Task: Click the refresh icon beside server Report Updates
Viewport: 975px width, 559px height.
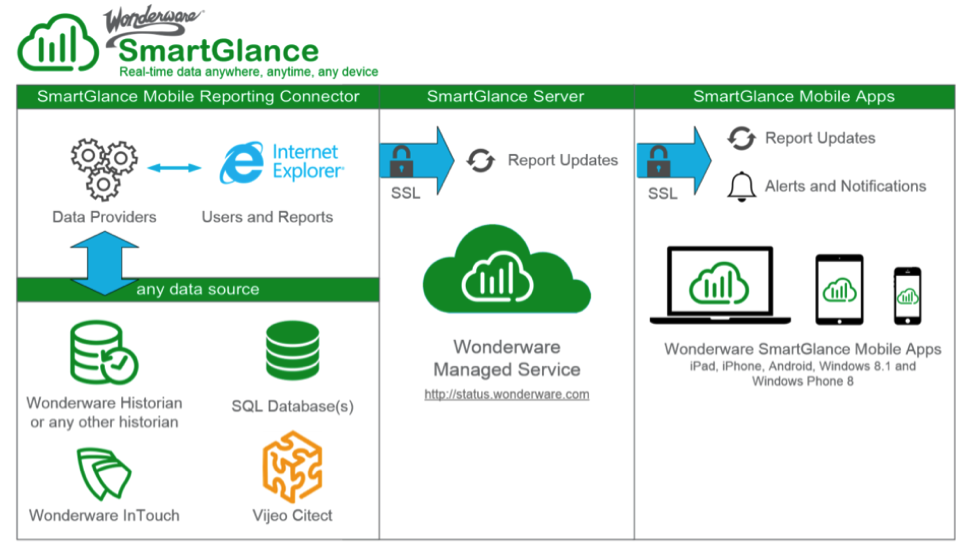Action: point(481,160)
